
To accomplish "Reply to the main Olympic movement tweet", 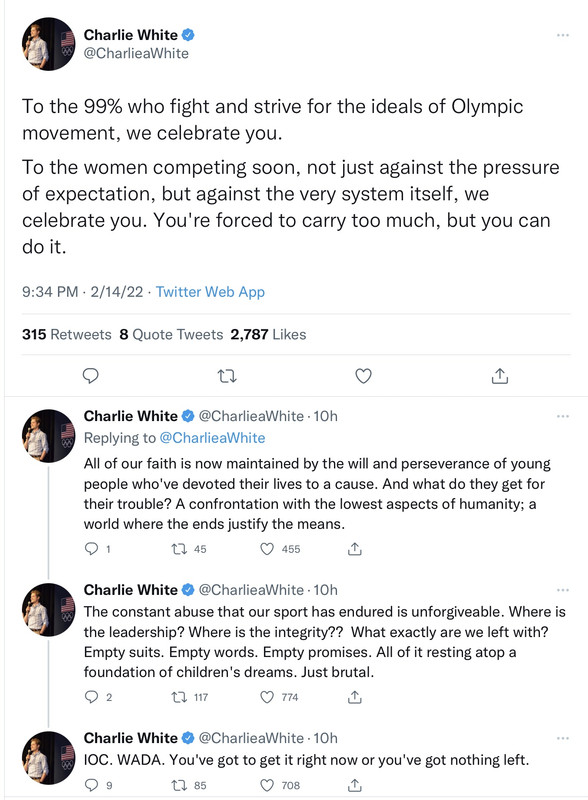I will [90, 376].
